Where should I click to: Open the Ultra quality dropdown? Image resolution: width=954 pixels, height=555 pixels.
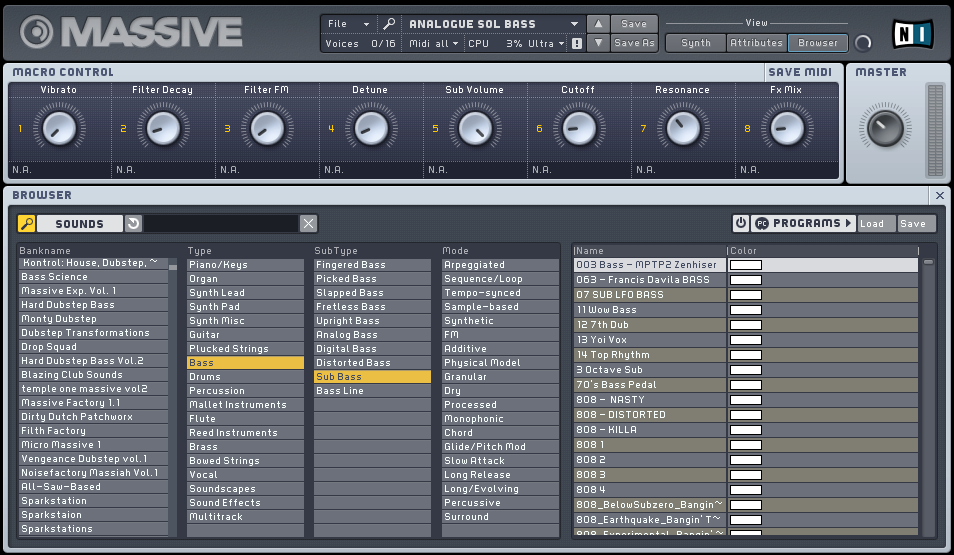coord(546,44)
